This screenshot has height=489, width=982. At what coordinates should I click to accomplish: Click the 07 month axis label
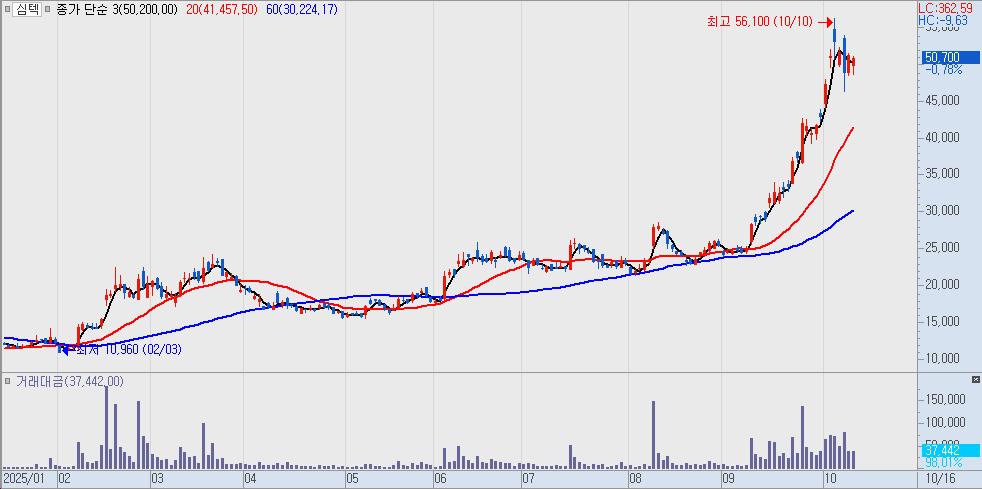[x=529, y=479]
